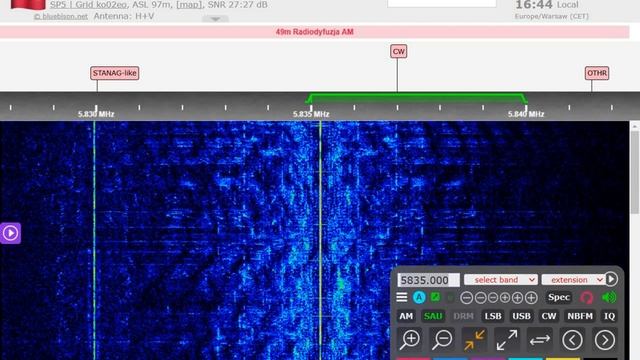The image size is (640, 360).
Task: Select DRM demodulation mode
Action: pyautogui.click(x=464, y=316)
